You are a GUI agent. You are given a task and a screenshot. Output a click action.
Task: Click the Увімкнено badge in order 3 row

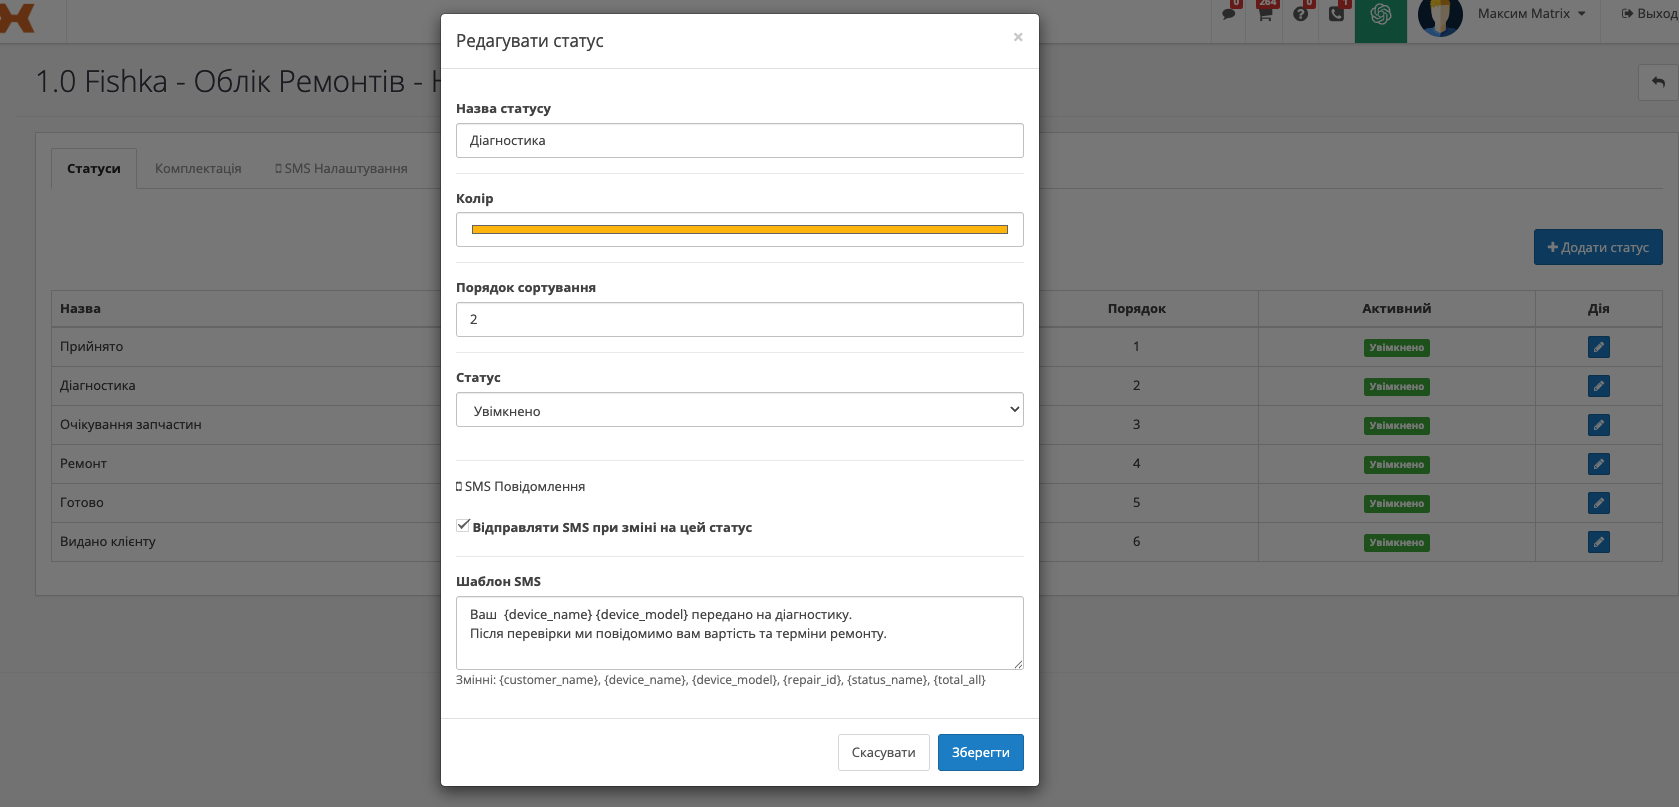[x=1397, y=426]
